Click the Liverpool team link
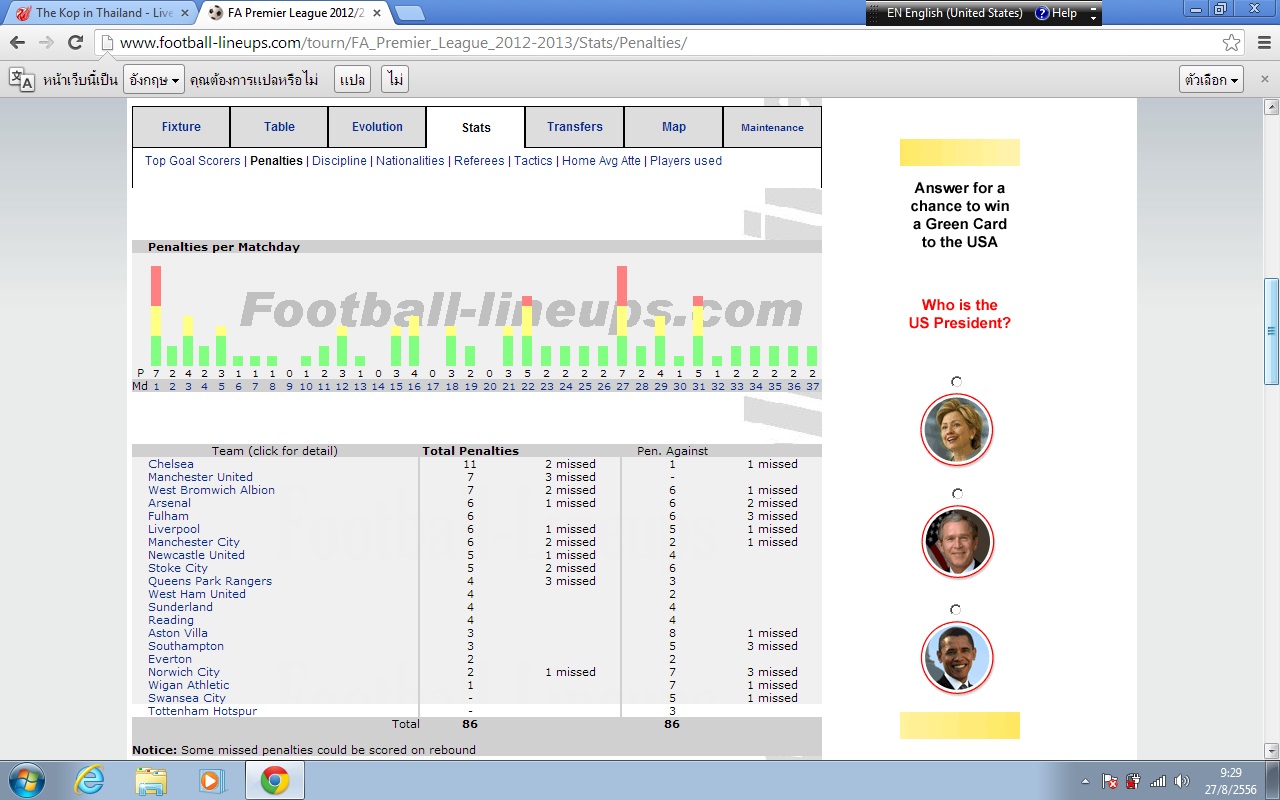The width and height of the screenshot is (1280, 800). [x=174, y=529]
